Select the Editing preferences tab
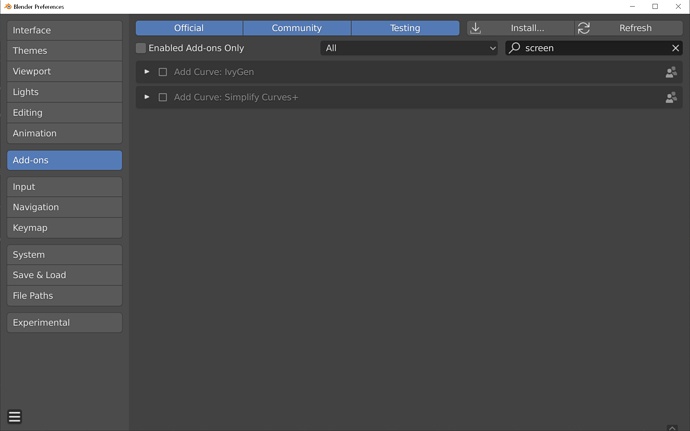This screenshot has width=690, height=431. click(64, 113)
